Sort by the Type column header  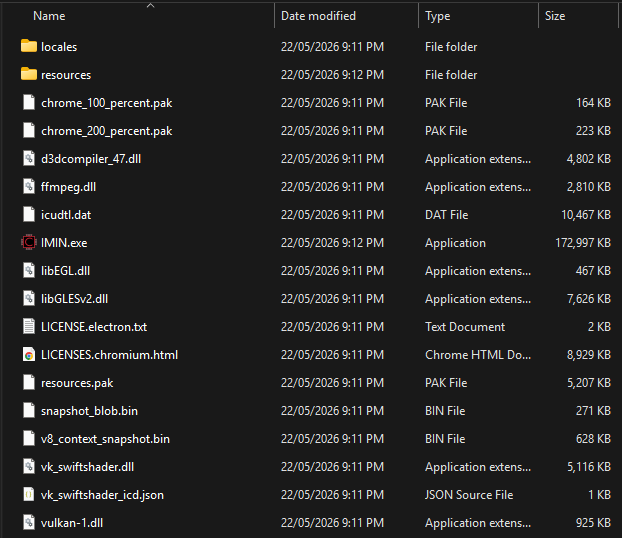click(438, 16)
